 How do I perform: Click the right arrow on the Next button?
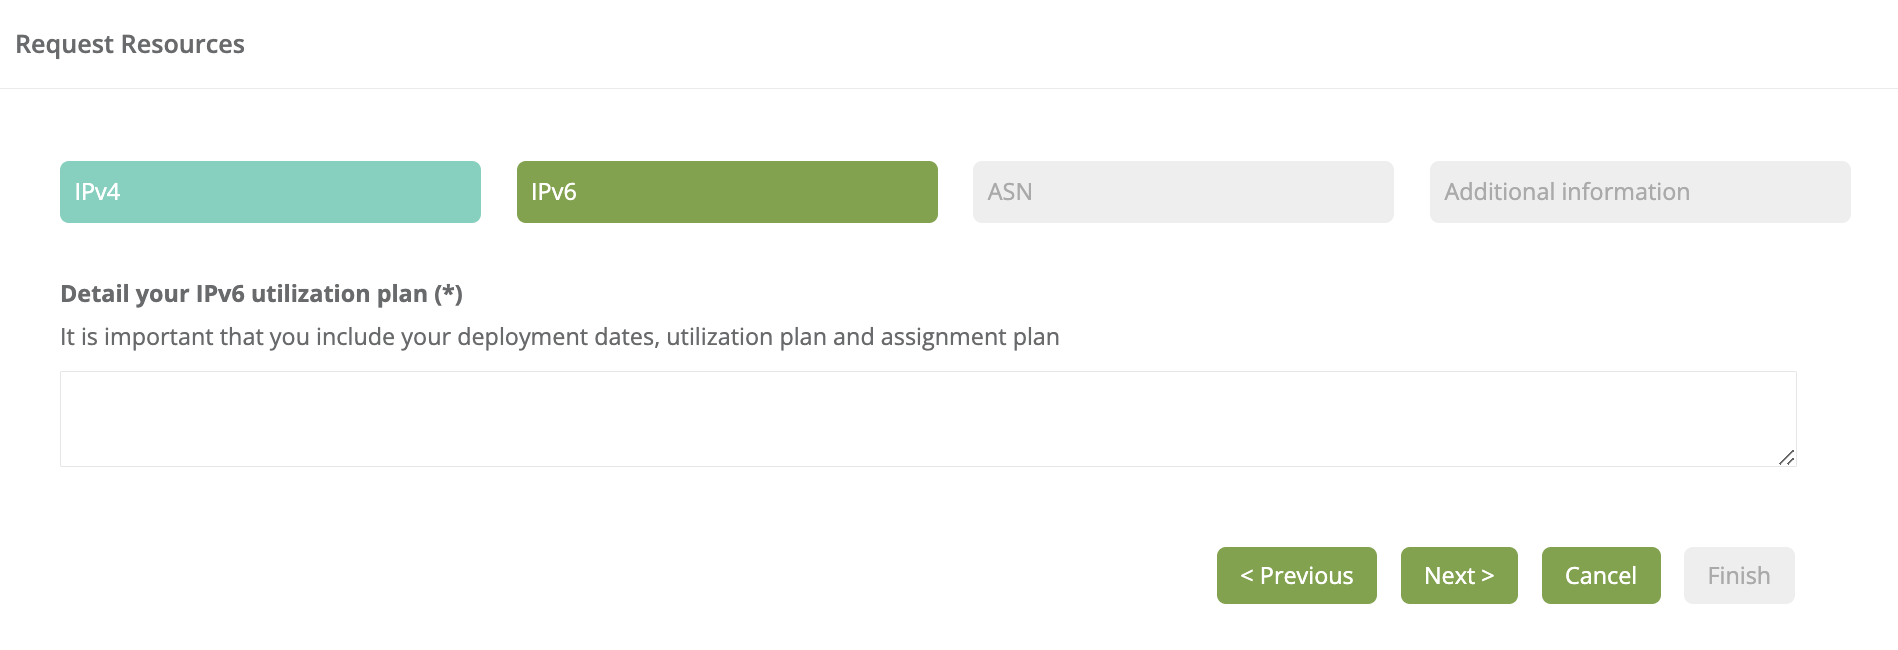(1487, 576)
